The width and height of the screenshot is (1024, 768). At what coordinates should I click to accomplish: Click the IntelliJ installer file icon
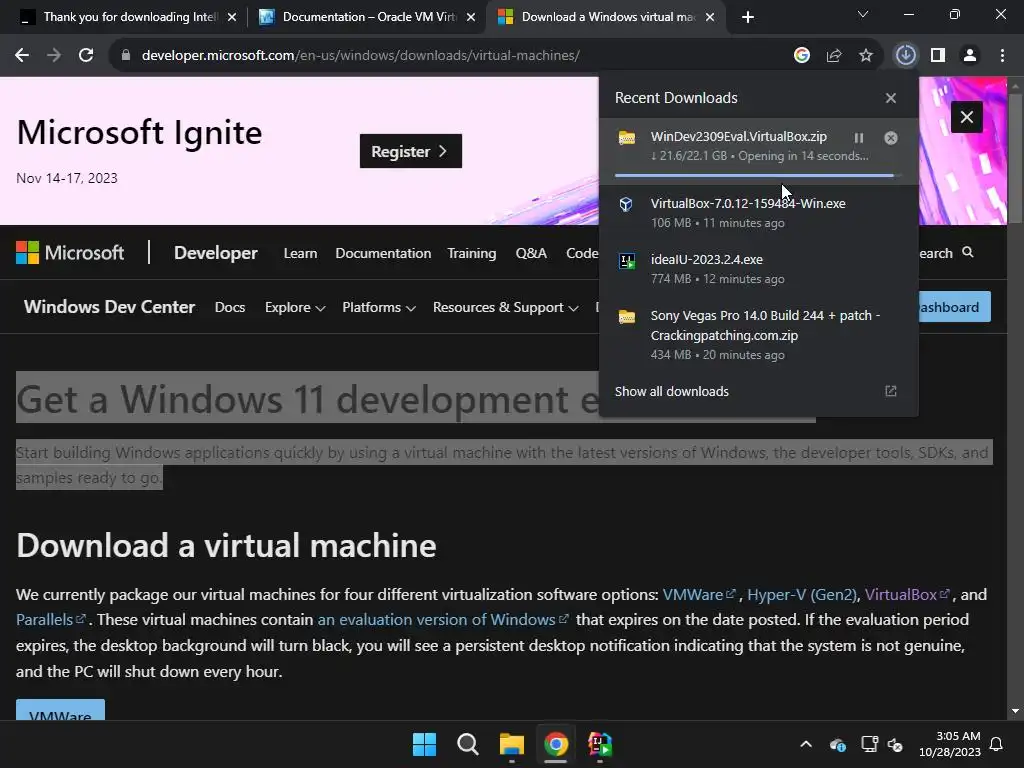[x=627, y=261]
